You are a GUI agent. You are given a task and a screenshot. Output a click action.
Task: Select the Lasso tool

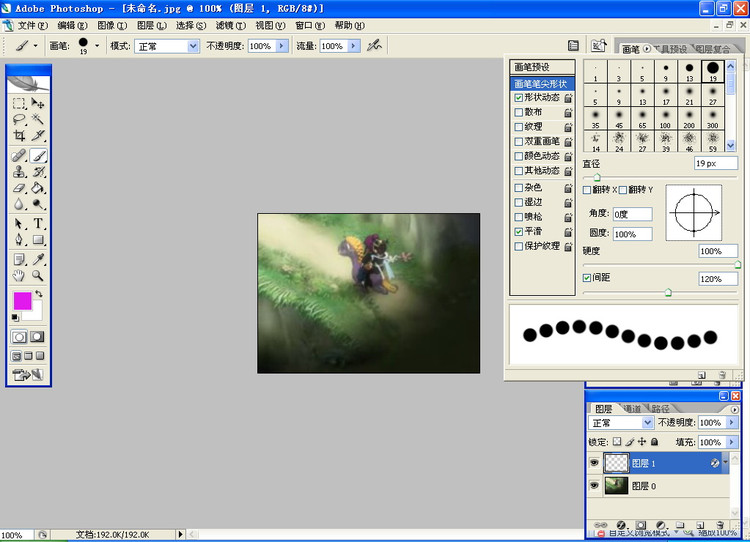click(19, 119)
